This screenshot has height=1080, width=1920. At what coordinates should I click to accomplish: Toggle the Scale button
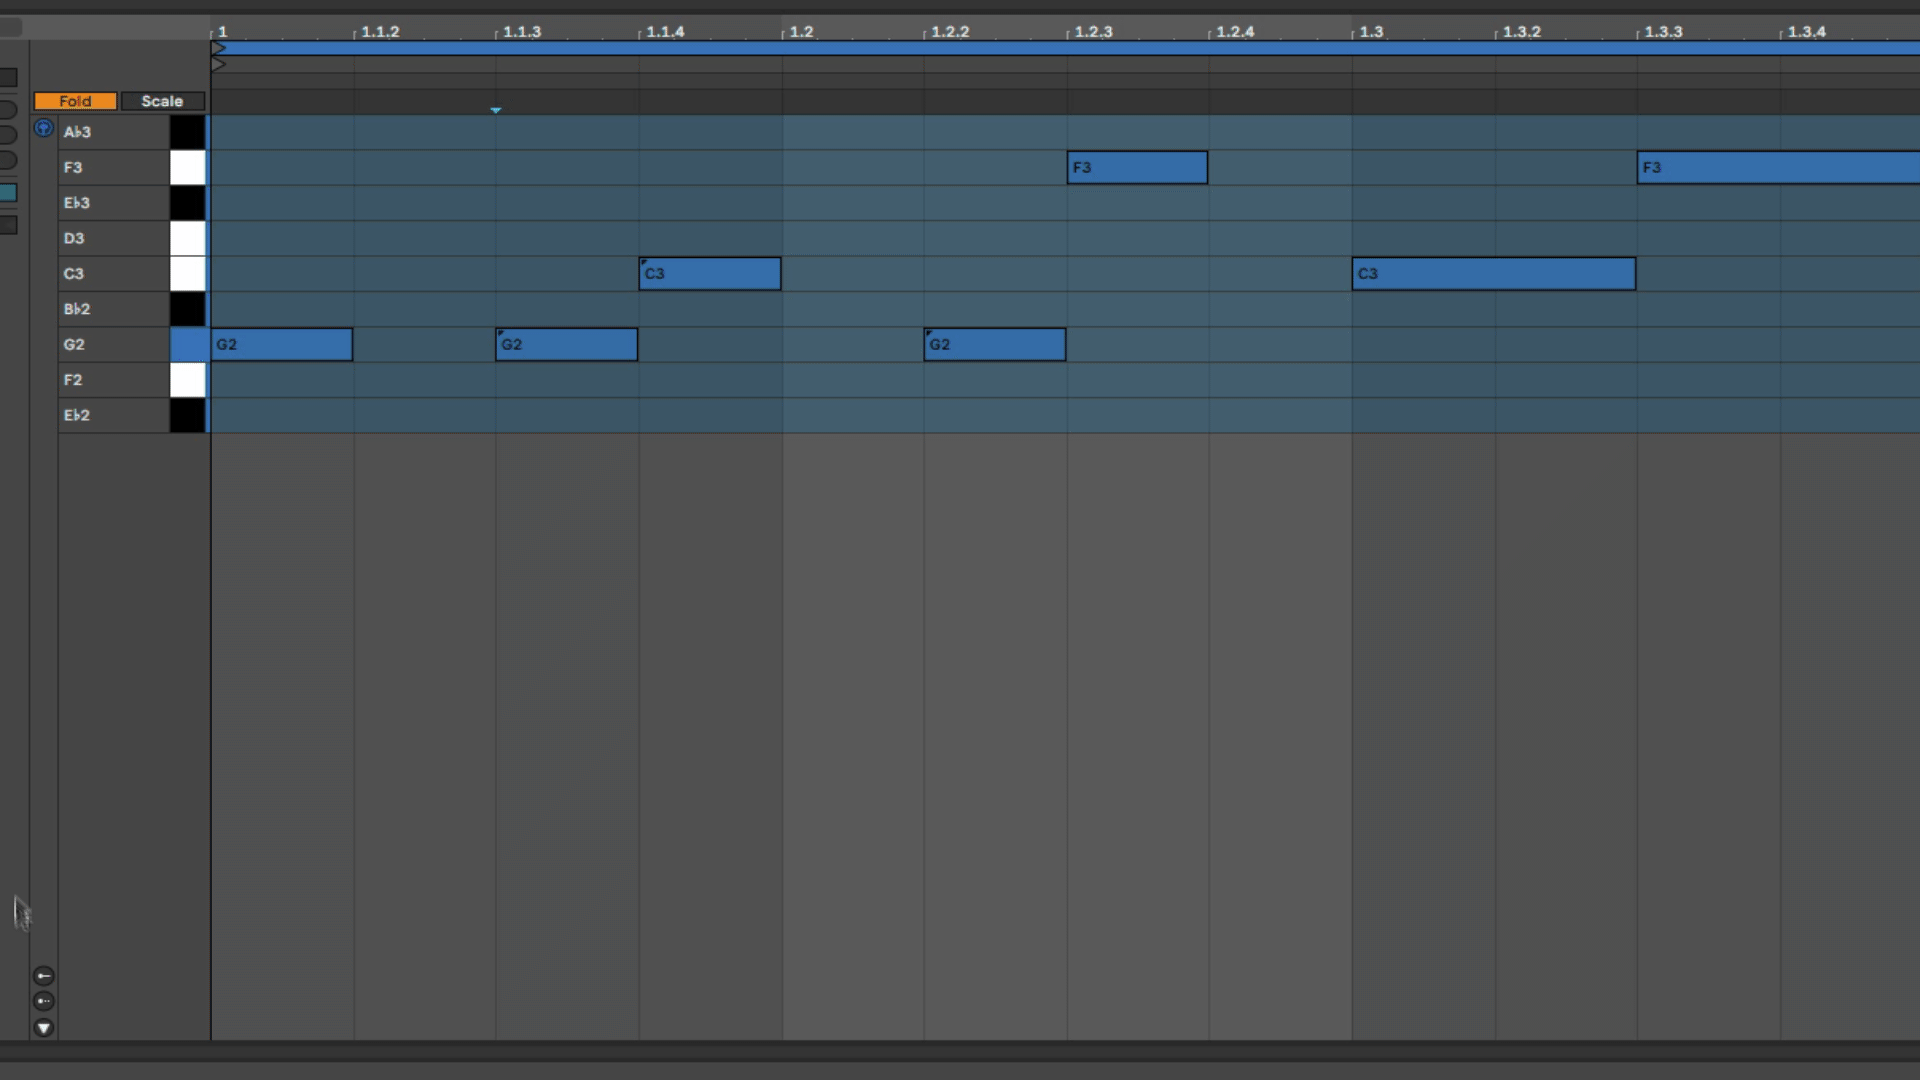162,101
